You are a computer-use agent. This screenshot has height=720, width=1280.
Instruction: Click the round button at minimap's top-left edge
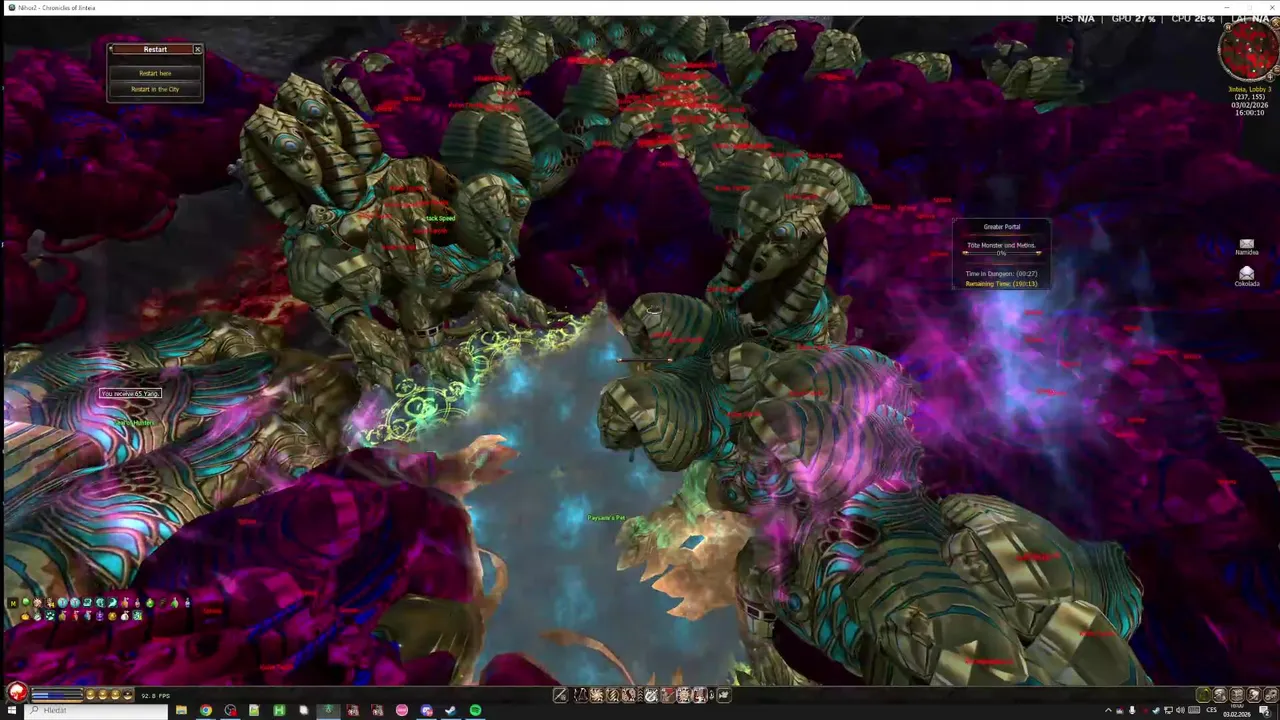click(1228, 27)
